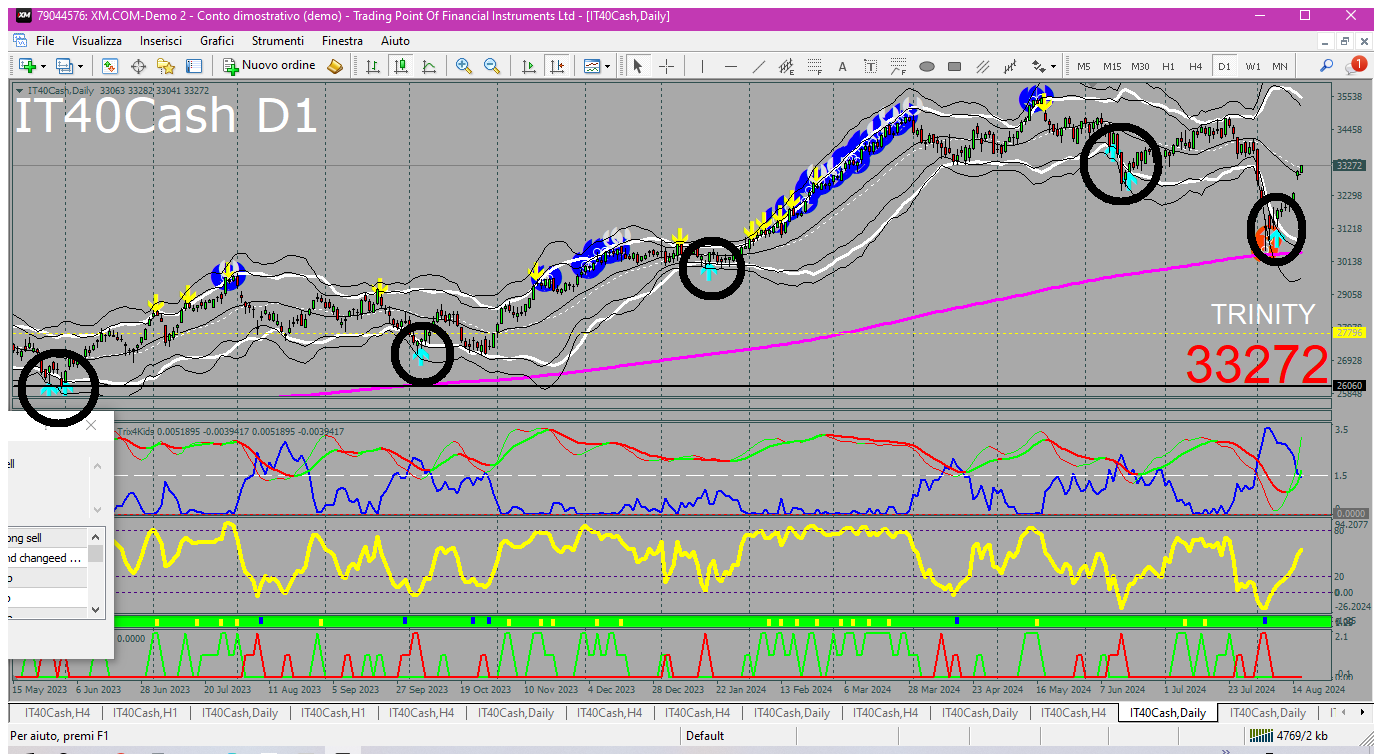Open the MetaEditor book icon

pyautogui.click(x=335, y=66)
